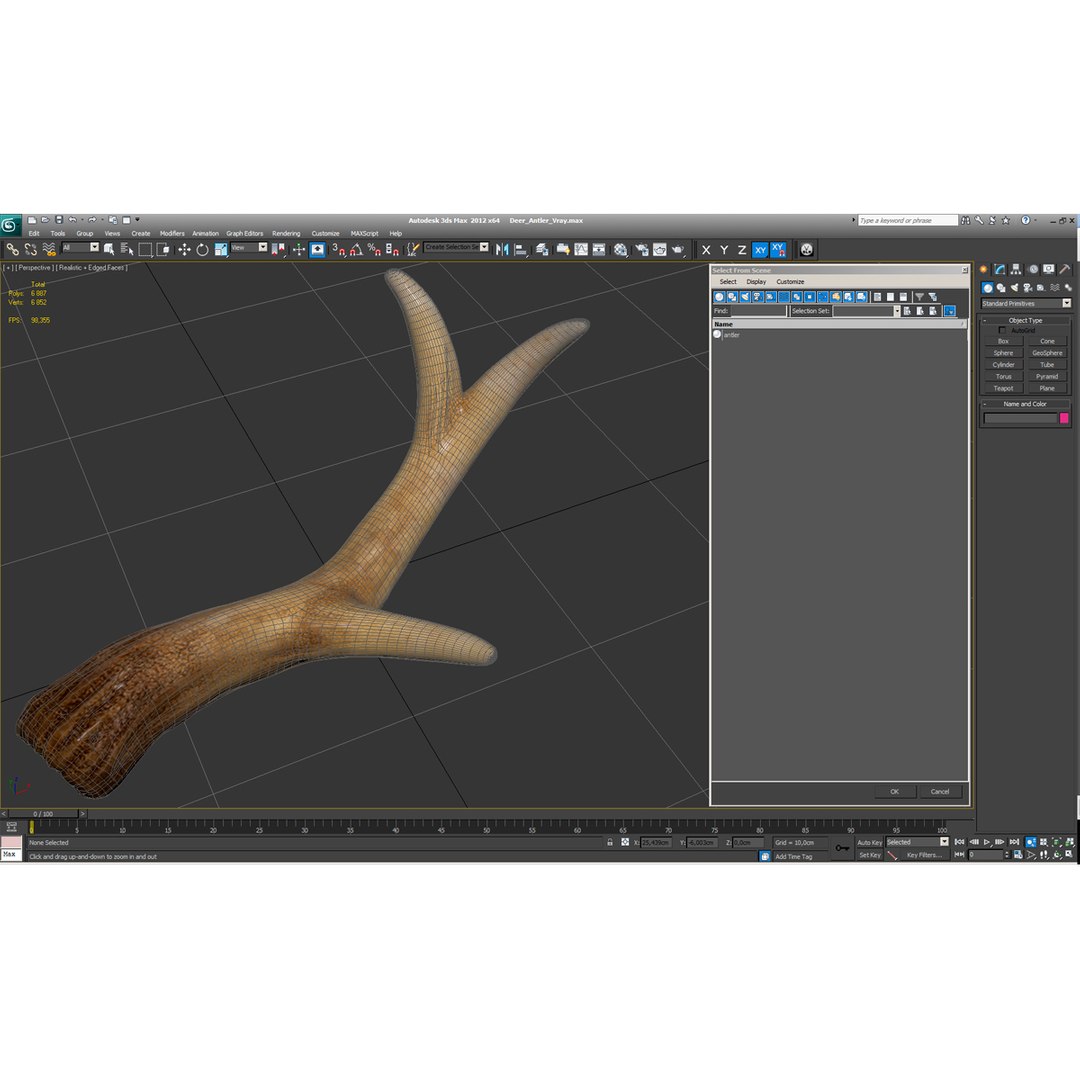Click the GeoSphere button
The width and height of the screenshot is (1080, 1080).
click(1047, 353)
